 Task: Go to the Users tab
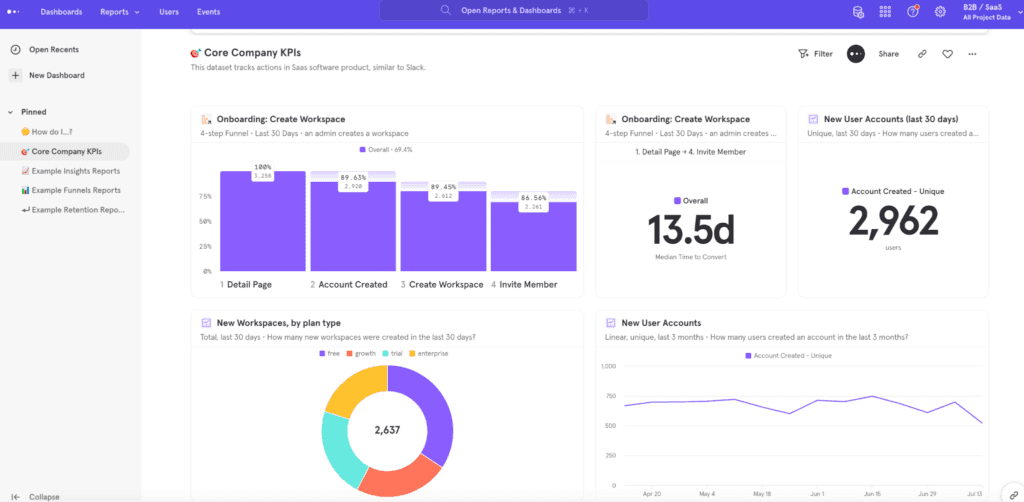pyautogui.click(x=169, y=12)
